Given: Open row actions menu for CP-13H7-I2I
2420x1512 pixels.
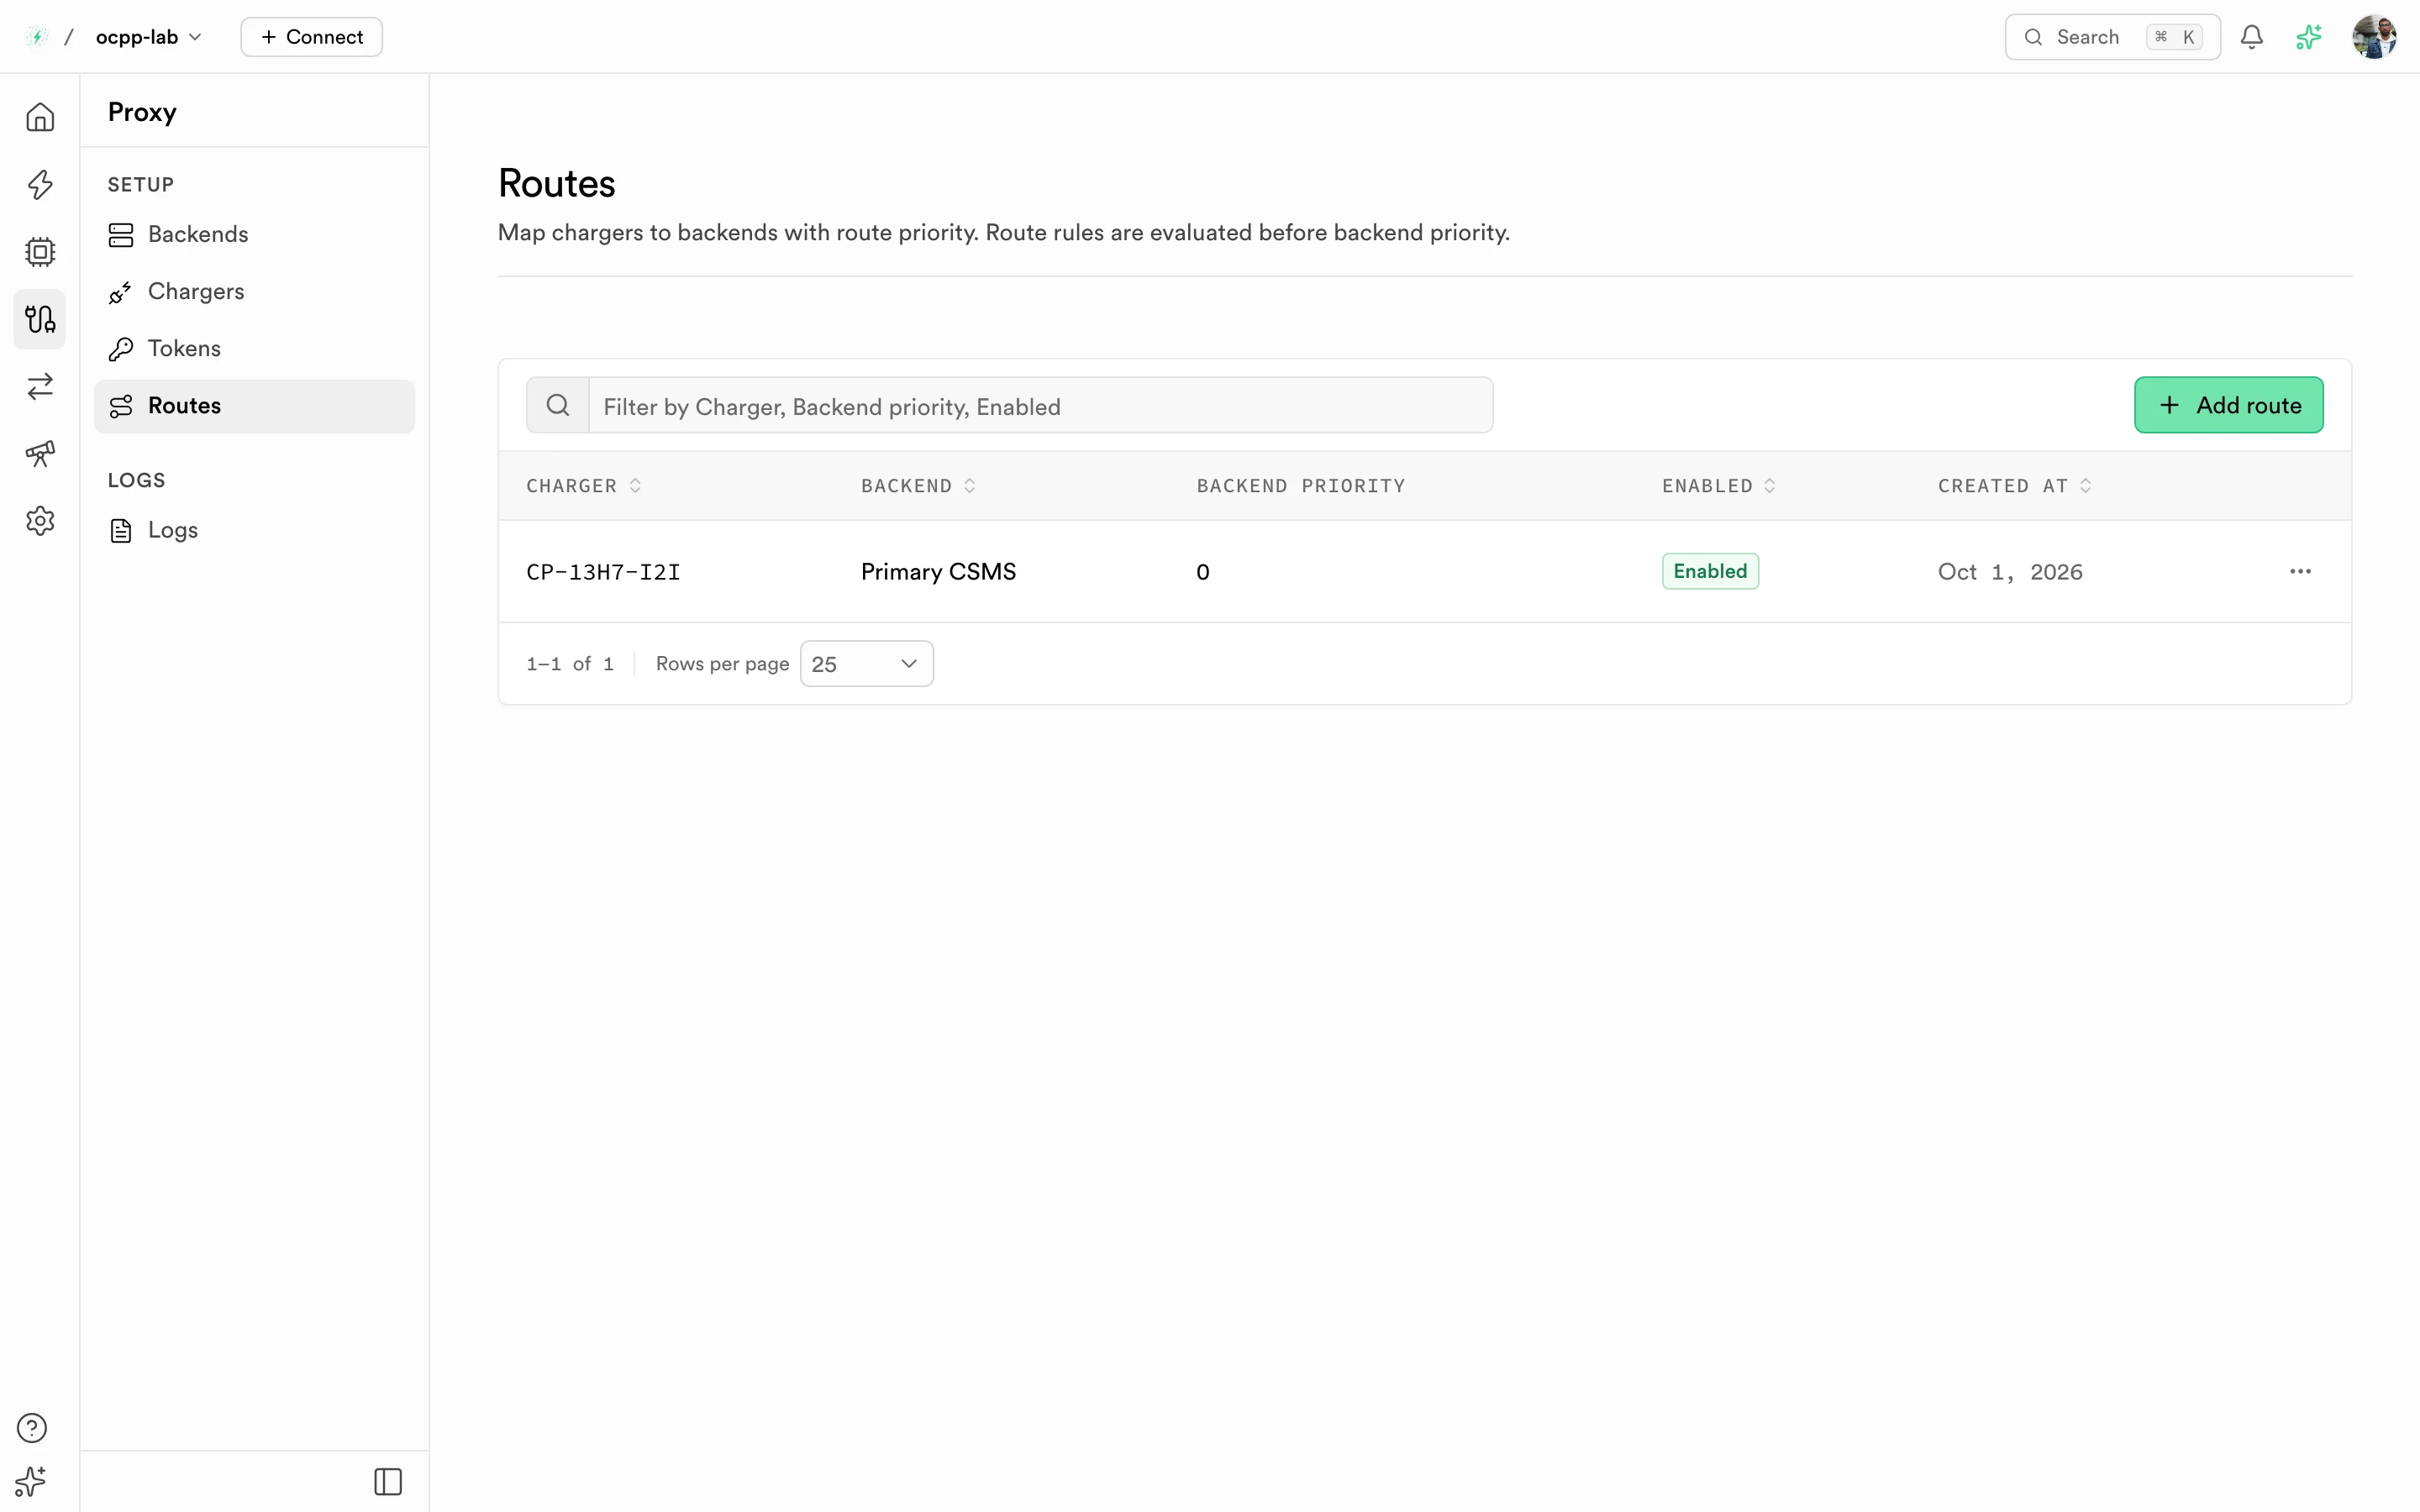Looking at the screenshot, I should (2300, 571).
